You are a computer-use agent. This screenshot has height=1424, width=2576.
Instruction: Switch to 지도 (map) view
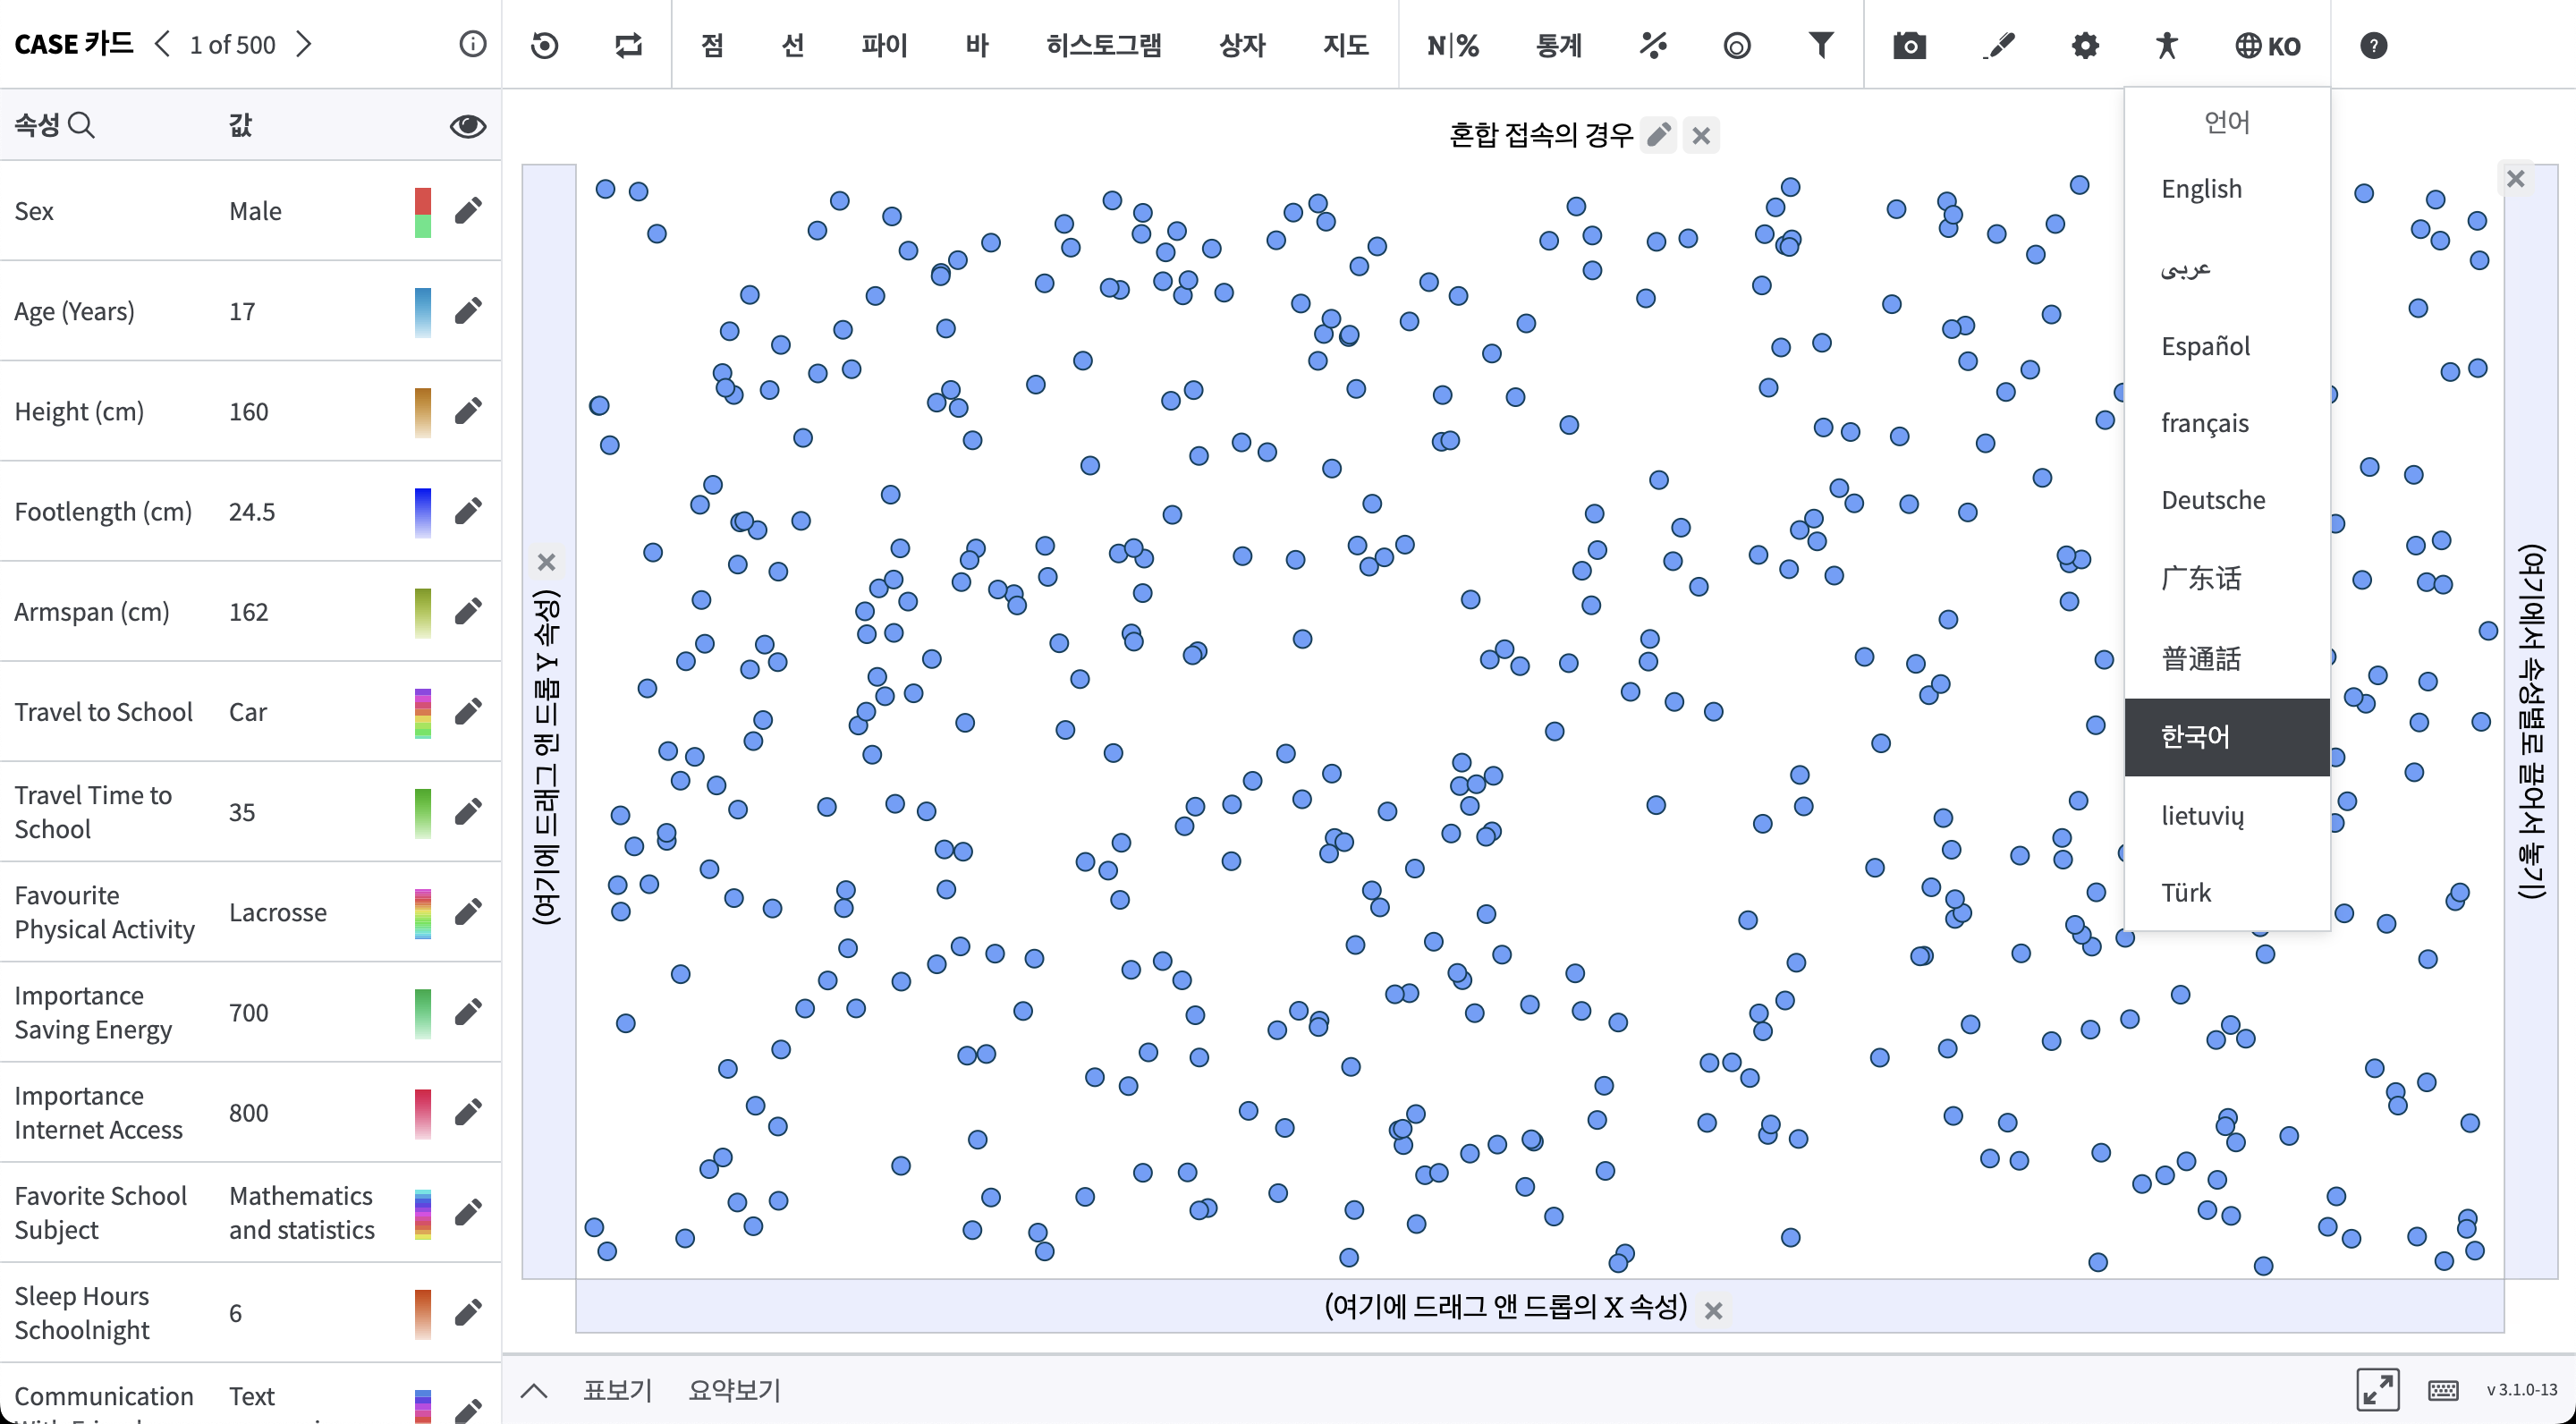(x=1345, y=45)
